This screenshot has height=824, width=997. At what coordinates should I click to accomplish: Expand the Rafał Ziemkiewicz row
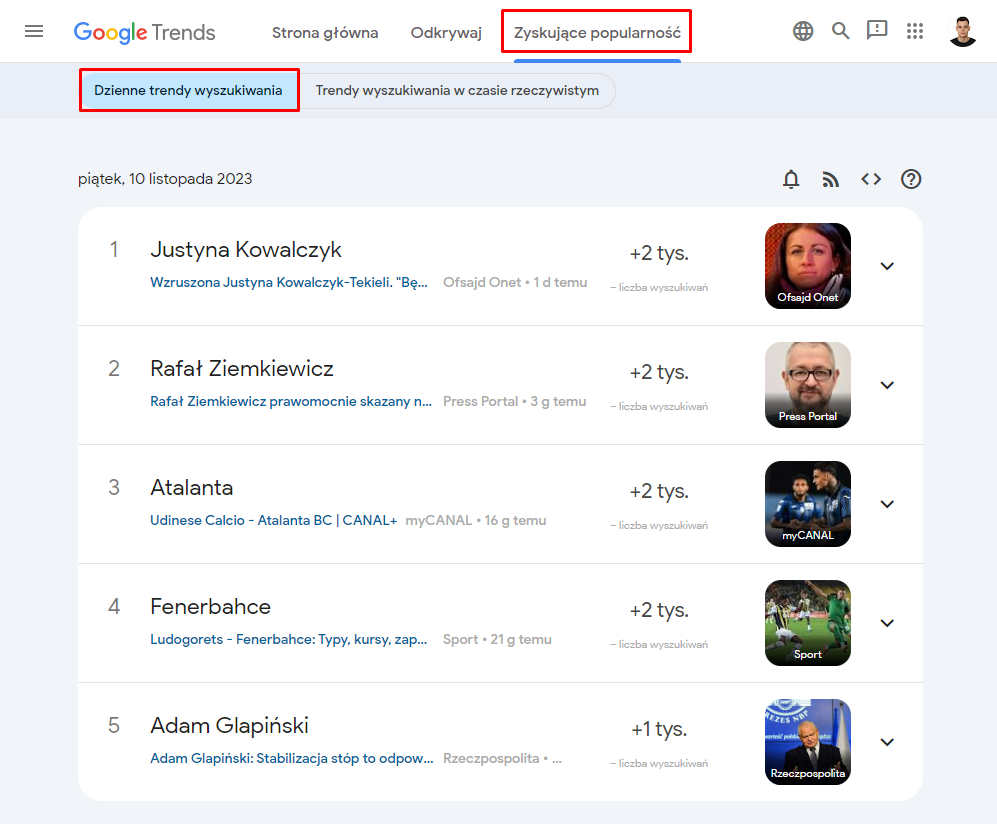point(887,385)
